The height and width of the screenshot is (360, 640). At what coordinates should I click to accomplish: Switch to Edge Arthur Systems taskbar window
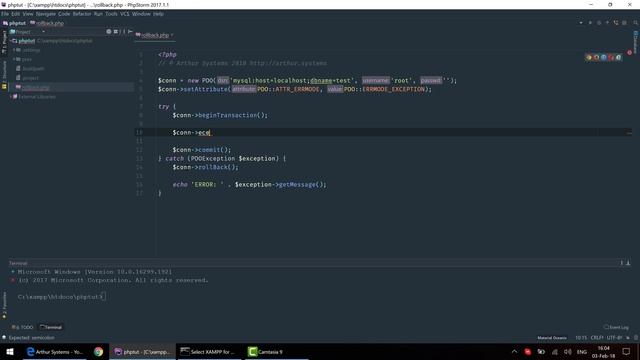click(55, 351)
